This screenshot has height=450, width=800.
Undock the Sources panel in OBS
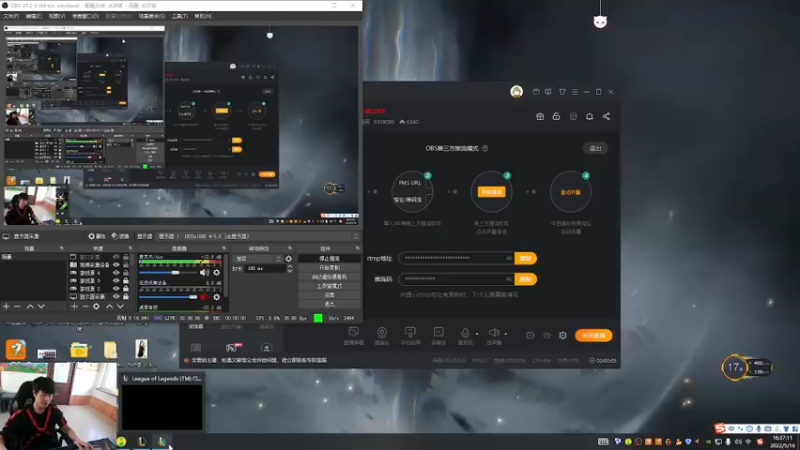click(130, 248)
